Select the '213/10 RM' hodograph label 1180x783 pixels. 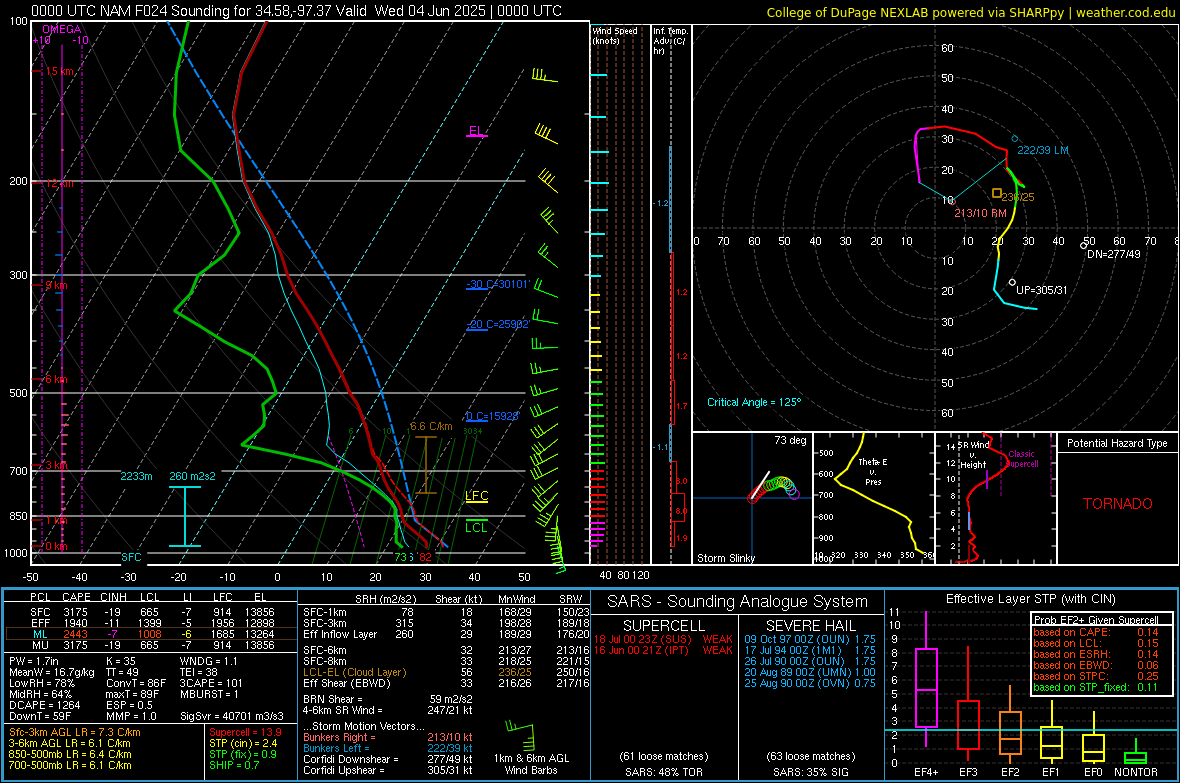click(980, 213)
